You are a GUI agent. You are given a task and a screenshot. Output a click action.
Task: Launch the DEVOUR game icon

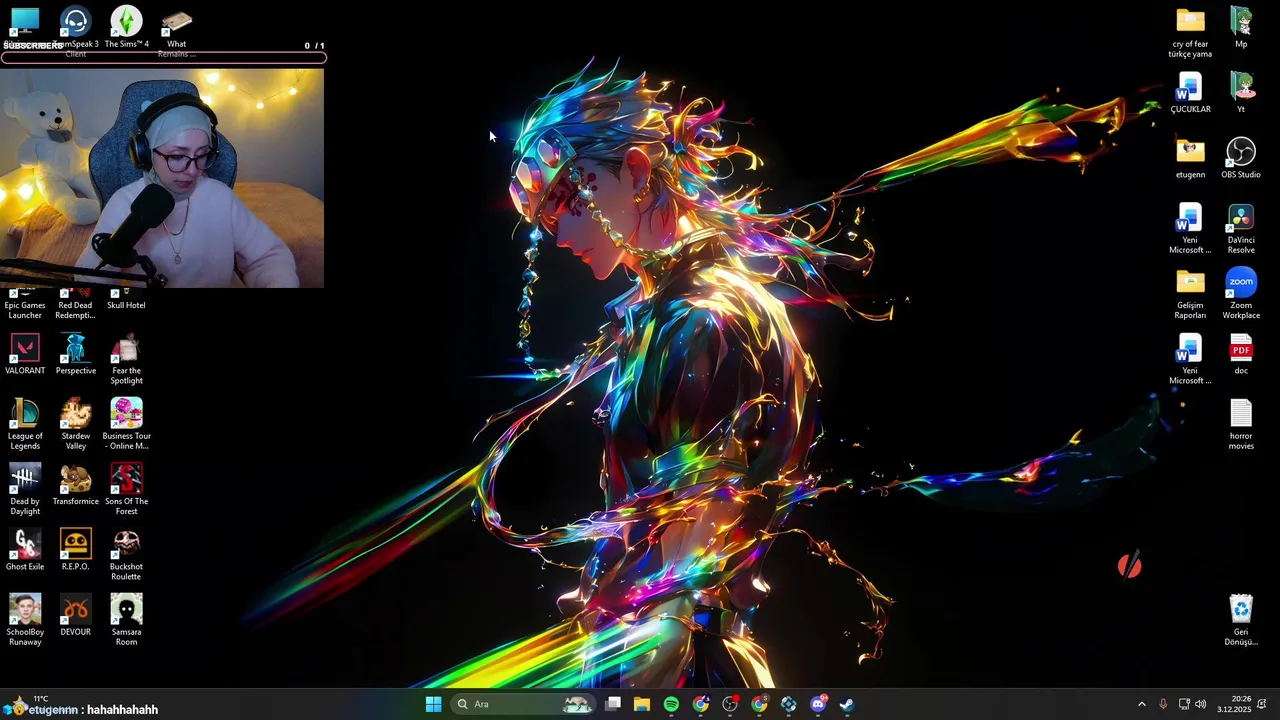coord(76,610)
